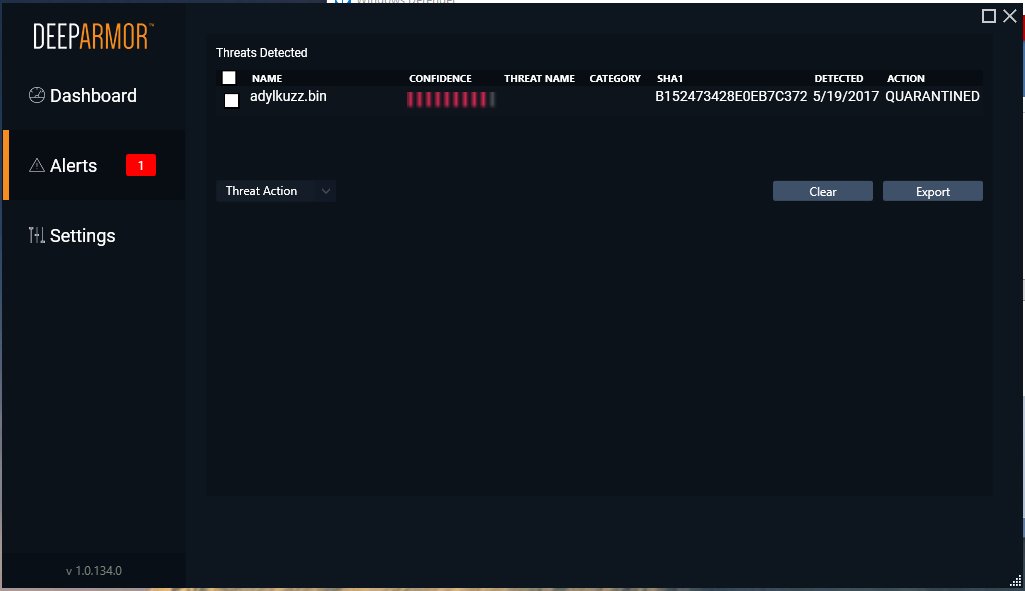Click the version number v 1.0.134.0

point(93,571)
